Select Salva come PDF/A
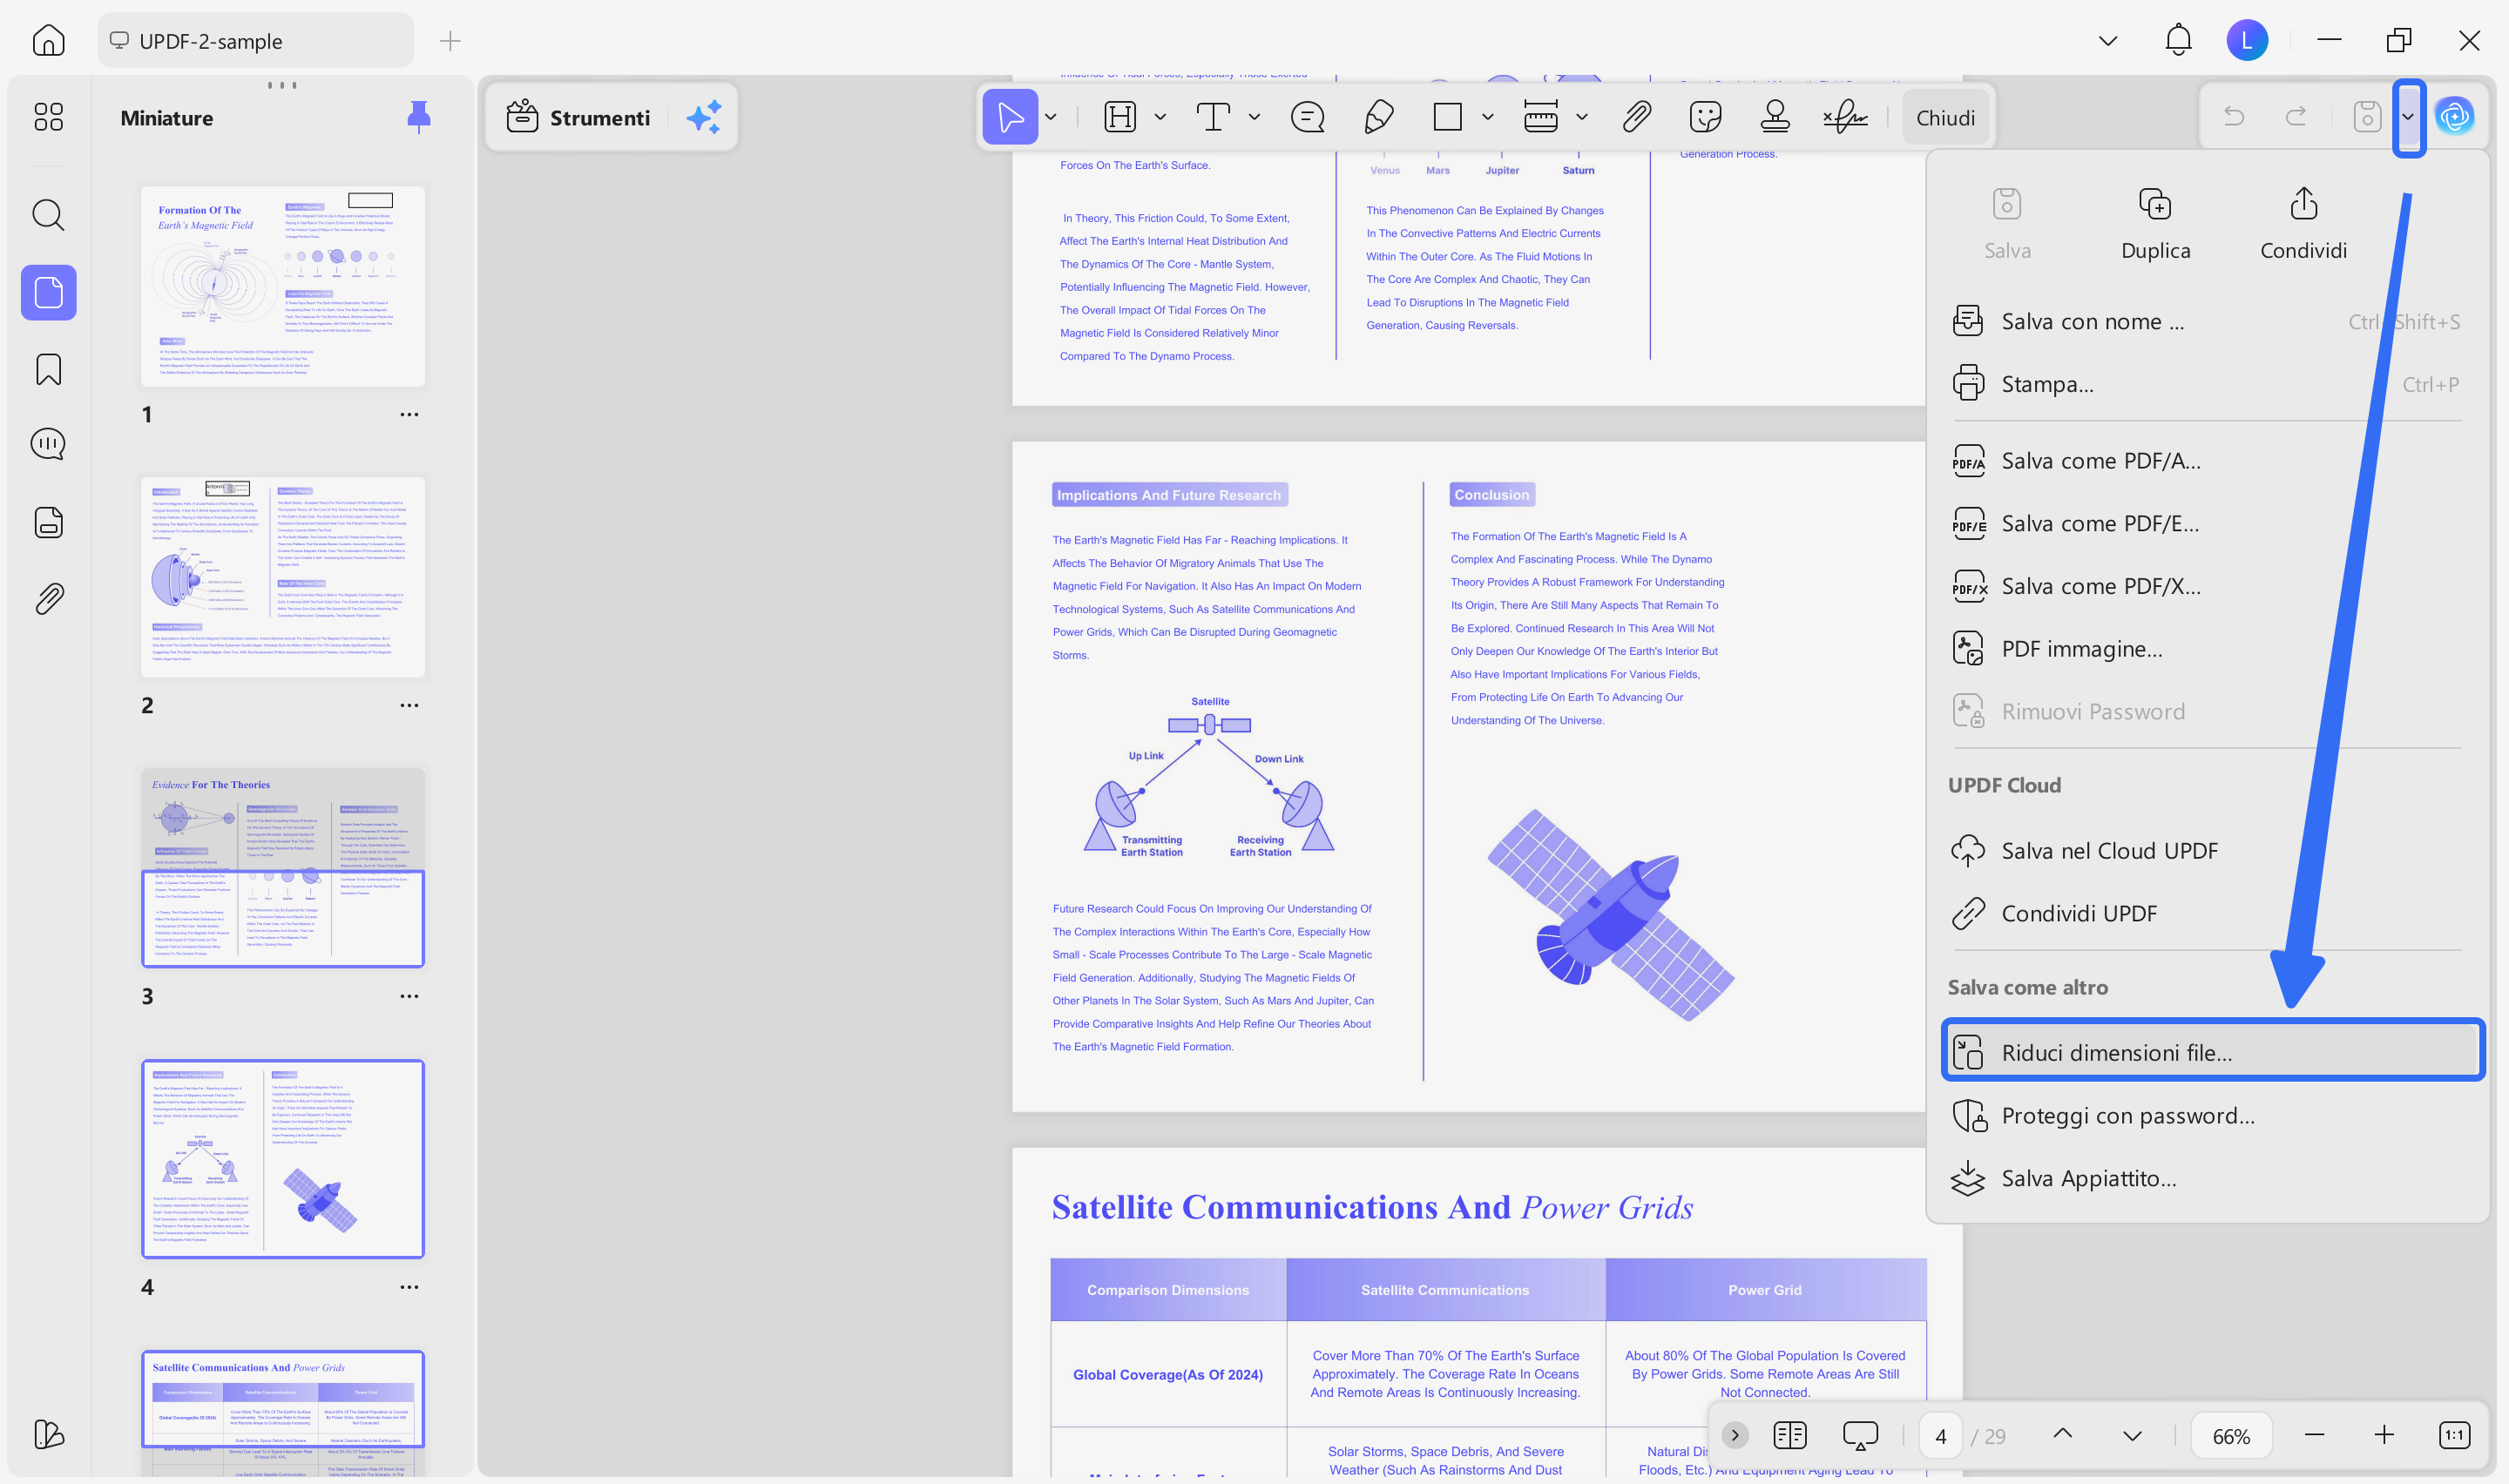Screen dimensions: 2509x1484 tap(2206, 461)
